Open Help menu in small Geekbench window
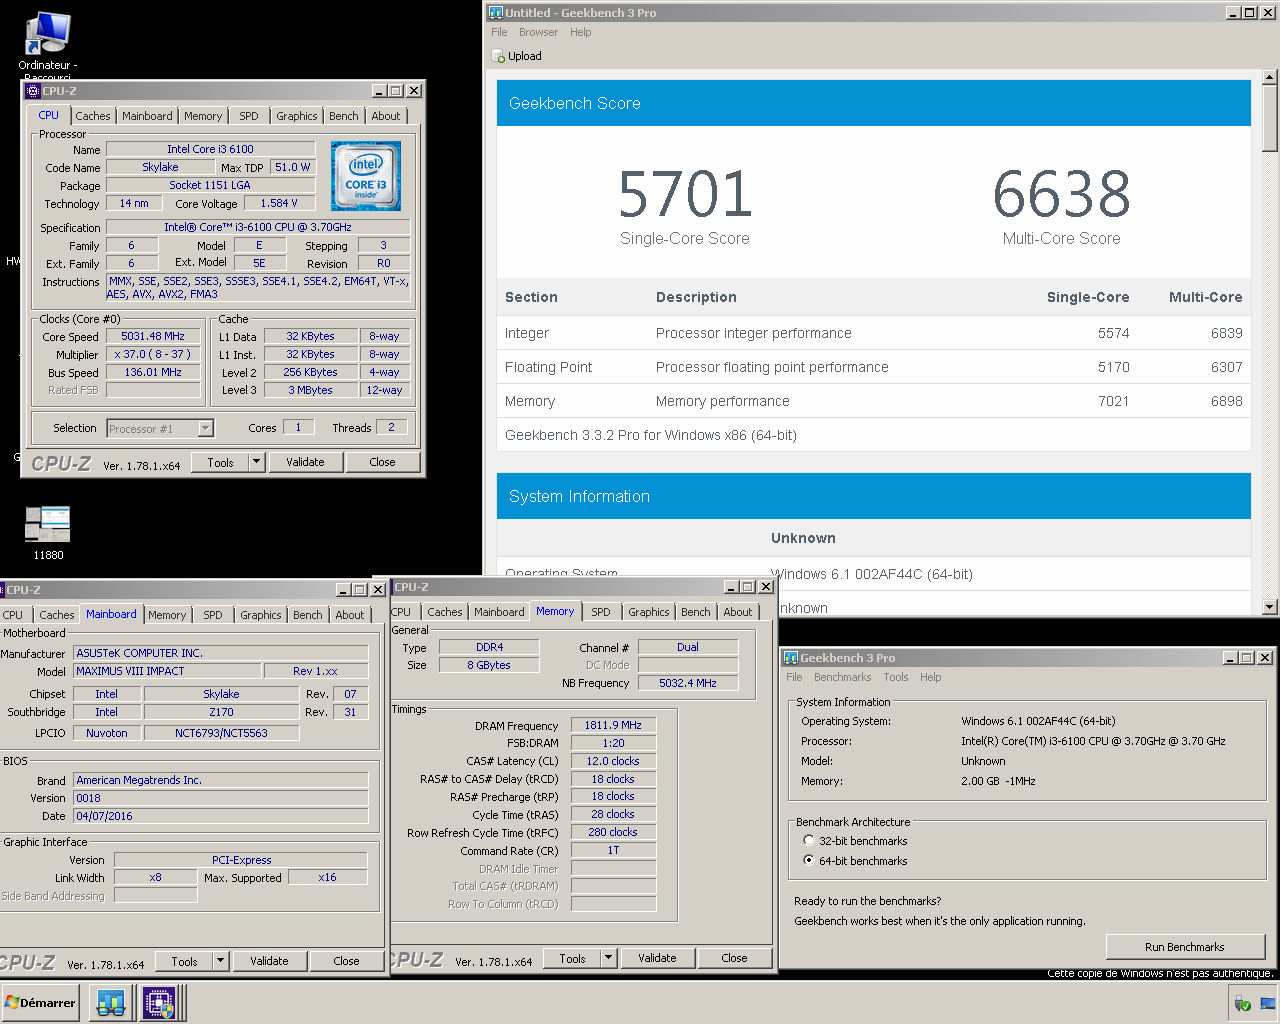The image size is (1280, 1024). pyautogui.click(x=931, y=677)
